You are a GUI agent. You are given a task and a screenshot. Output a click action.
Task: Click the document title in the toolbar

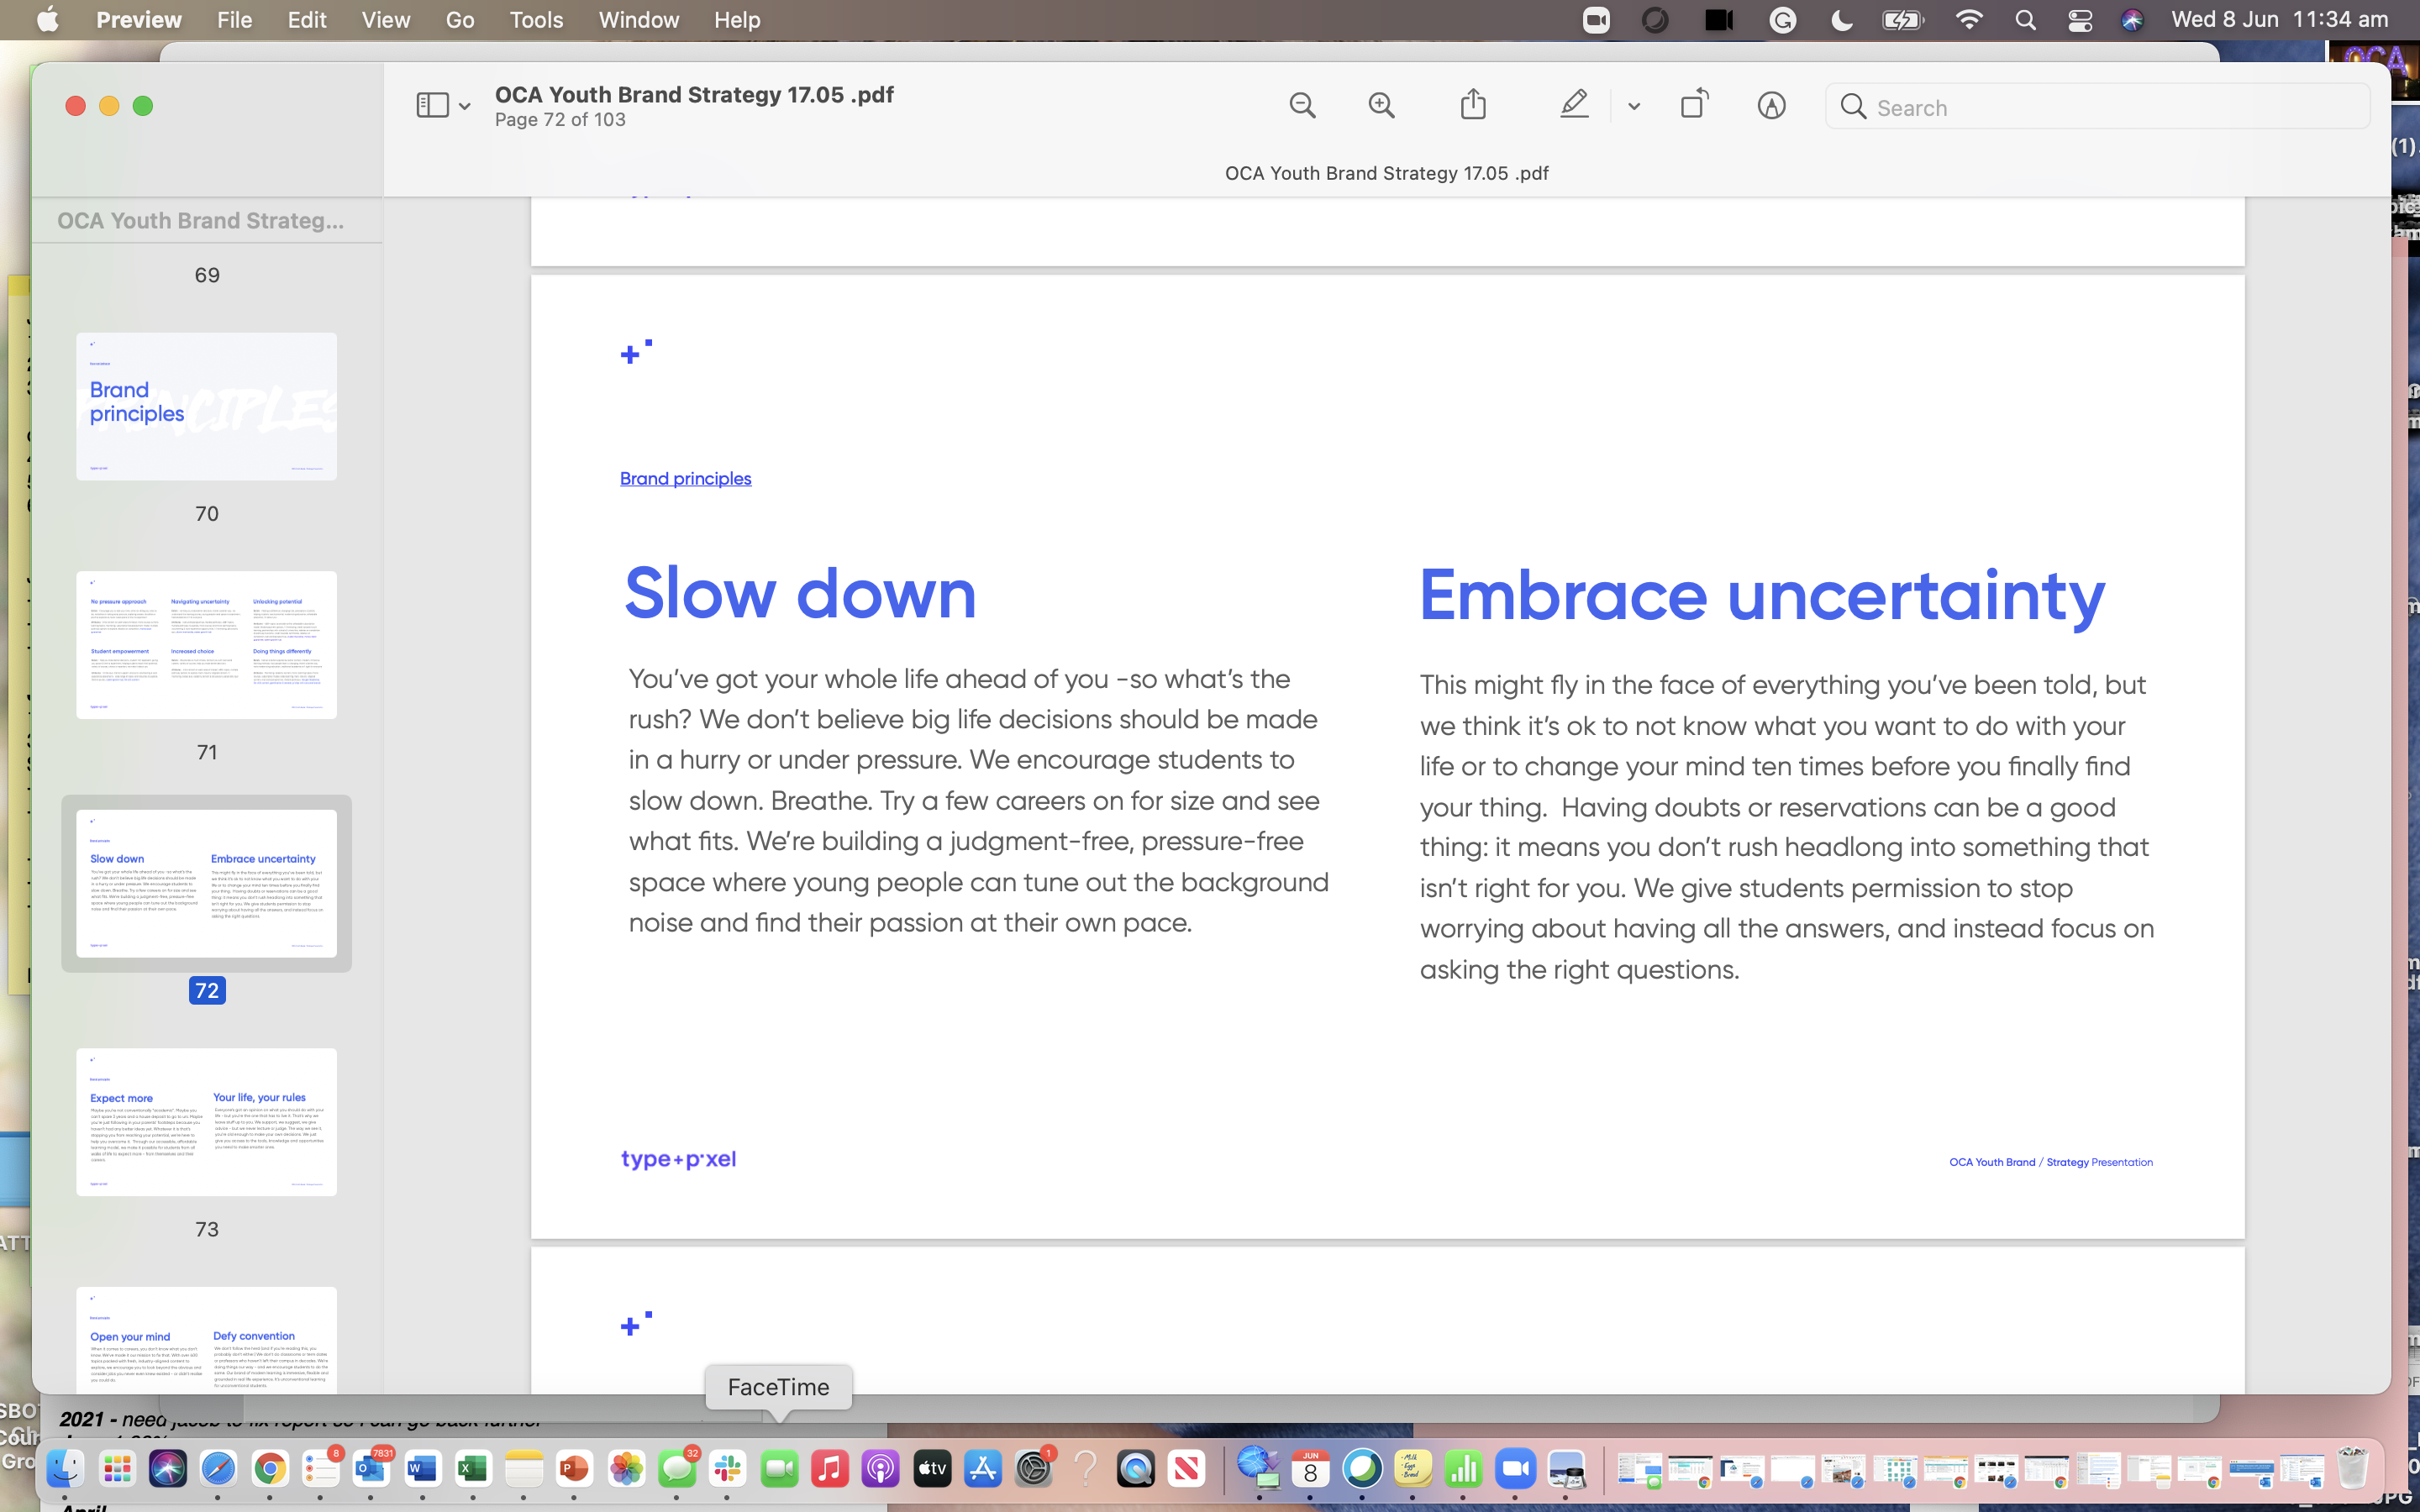[694, 94]
